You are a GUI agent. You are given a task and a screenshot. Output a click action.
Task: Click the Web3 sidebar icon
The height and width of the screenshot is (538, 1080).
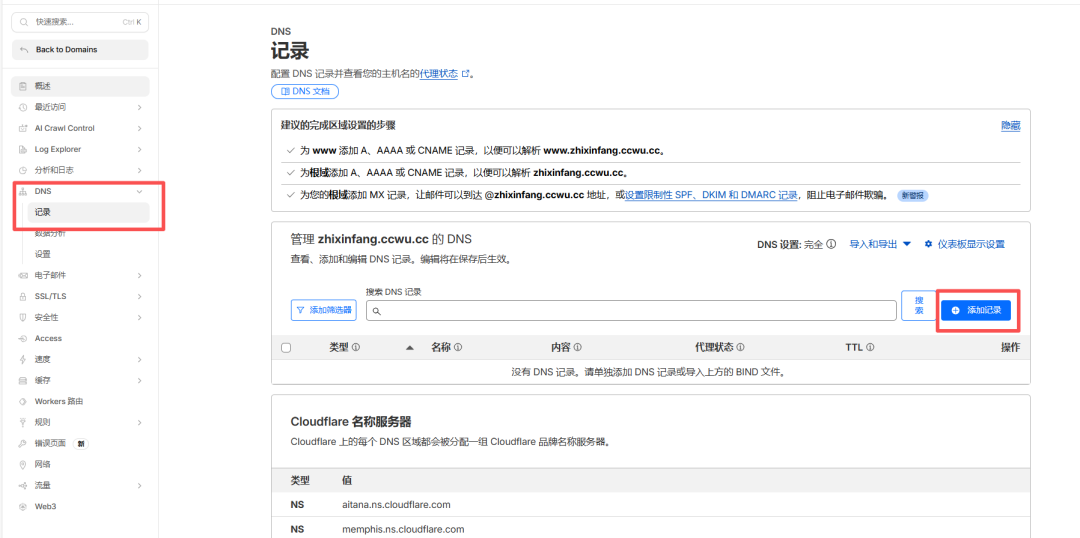(x=23, y=506)
